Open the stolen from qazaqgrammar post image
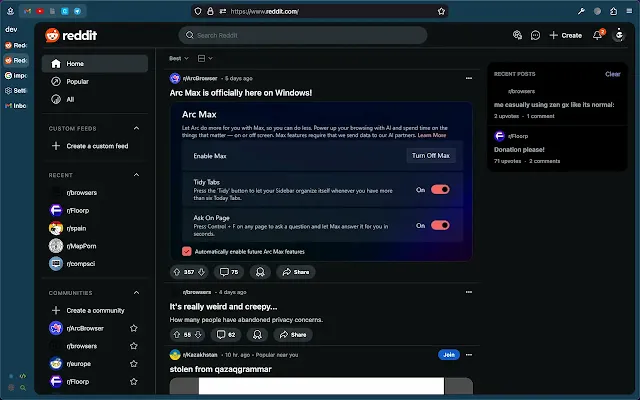 tap(321, 386)
